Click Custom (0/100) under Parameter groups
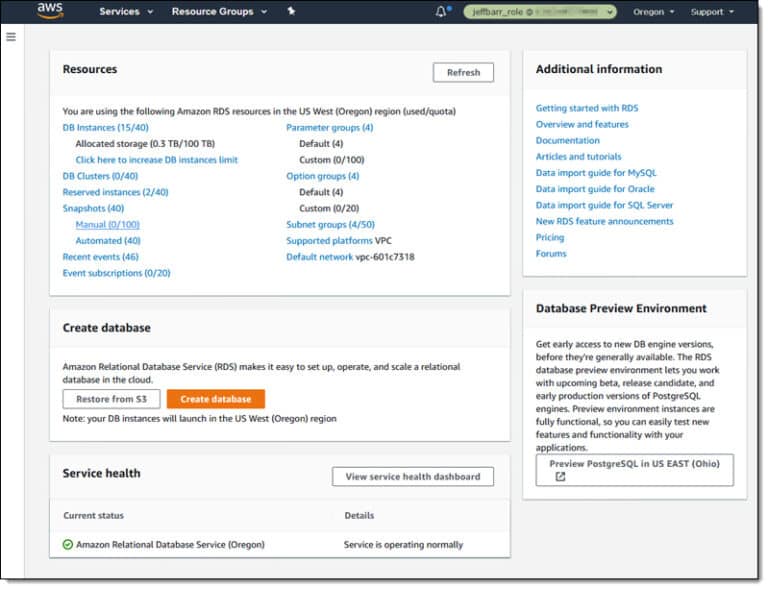The height and width of the screenshot is (589, 768). click(x=332, y=160)
